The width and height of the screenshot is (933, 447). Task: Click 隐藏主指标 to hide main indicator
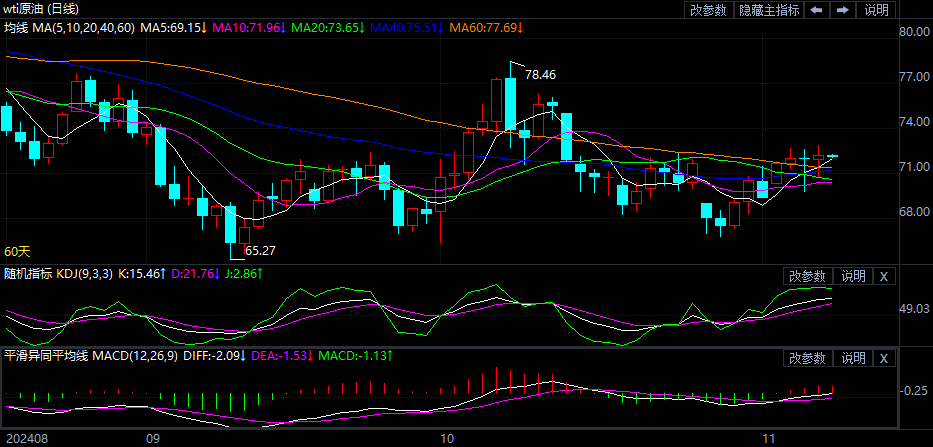click(769, 10)
